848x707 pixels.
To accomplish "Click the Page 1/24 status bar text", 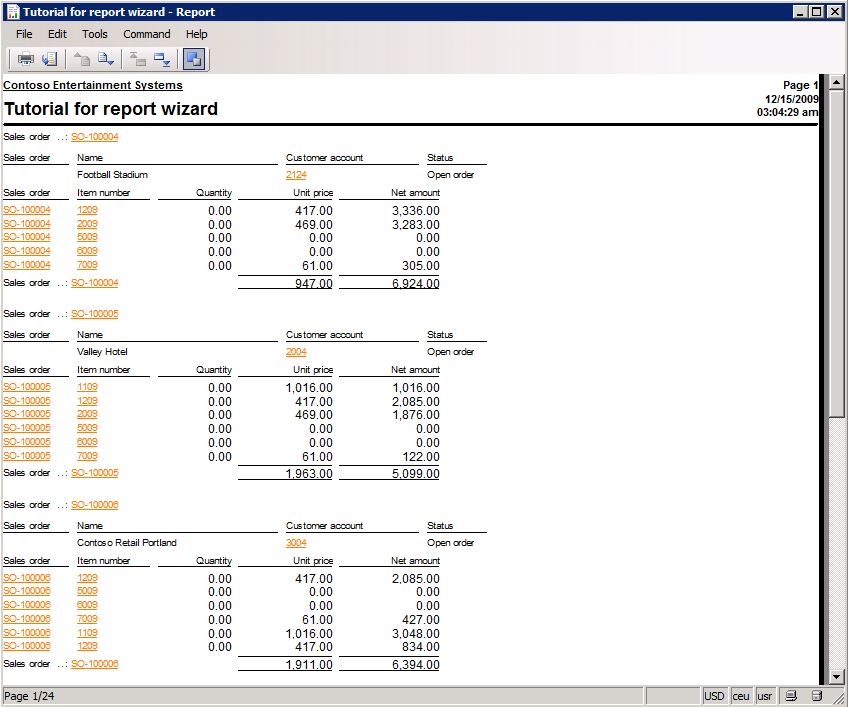I will click(x=29, y=696).
